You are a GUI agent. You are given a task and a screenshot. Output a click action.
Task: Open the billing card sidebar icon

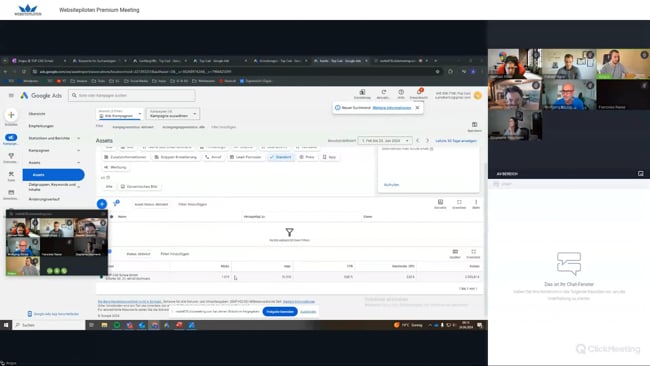coord(11,192)
